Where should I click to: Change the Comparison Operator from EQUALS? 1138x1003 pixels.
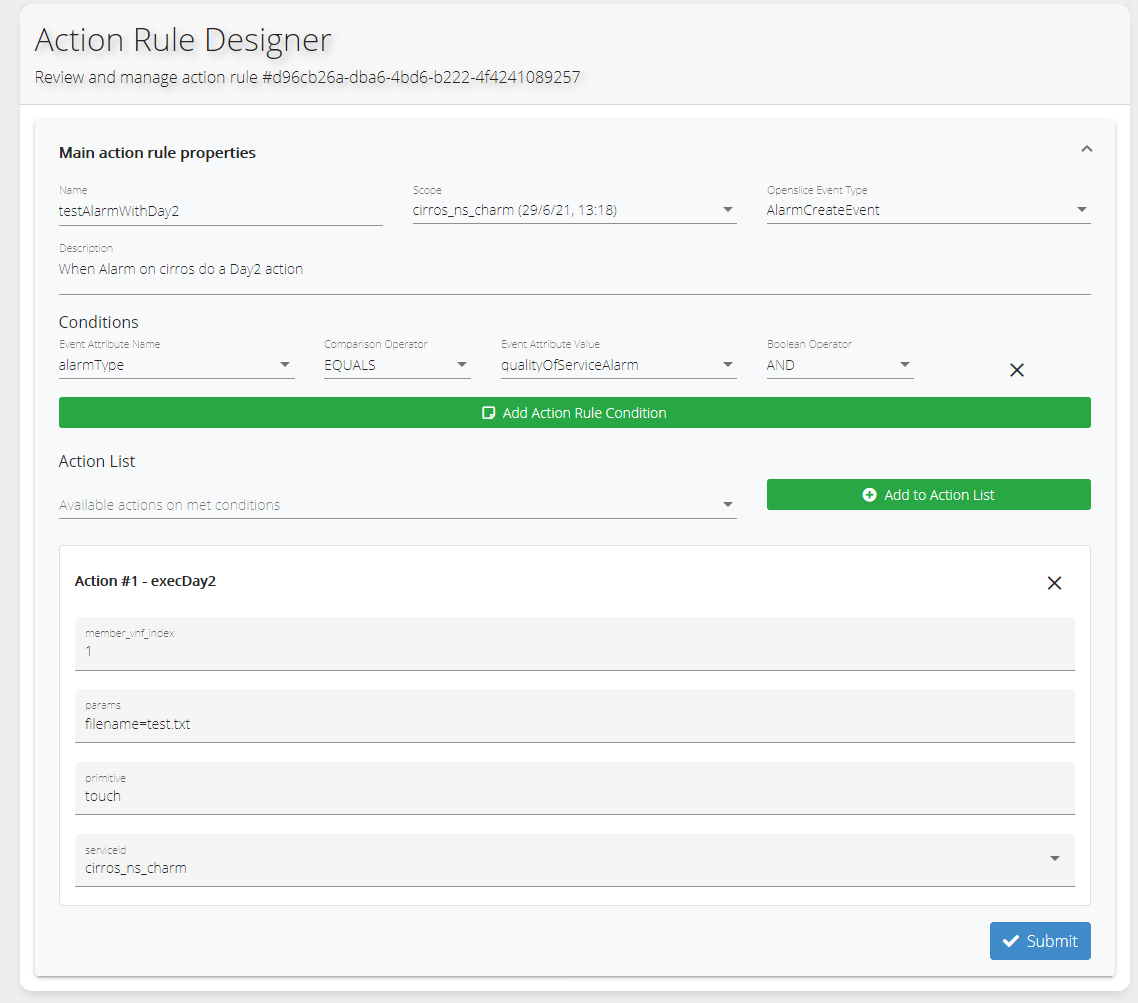tap(396, 365)
